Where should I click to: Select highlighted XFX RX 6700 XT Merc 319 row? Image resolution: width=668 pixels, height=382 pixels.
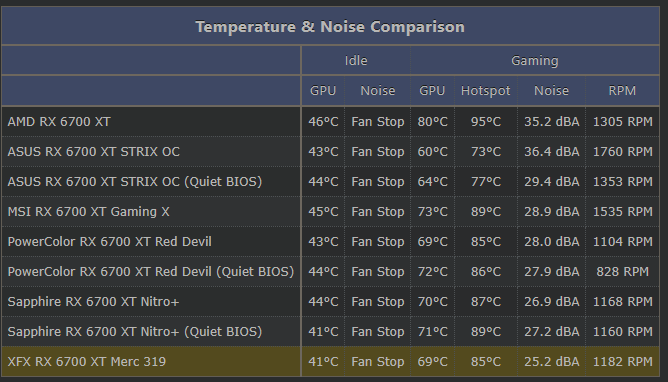click(330, 362)
